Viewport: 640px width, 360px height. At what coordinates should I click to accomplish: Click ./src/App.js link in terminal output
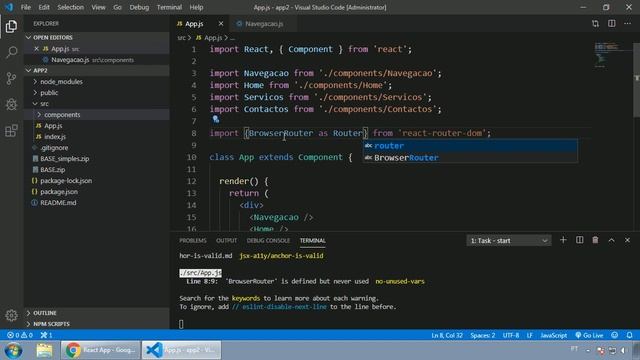click(200, 273)
